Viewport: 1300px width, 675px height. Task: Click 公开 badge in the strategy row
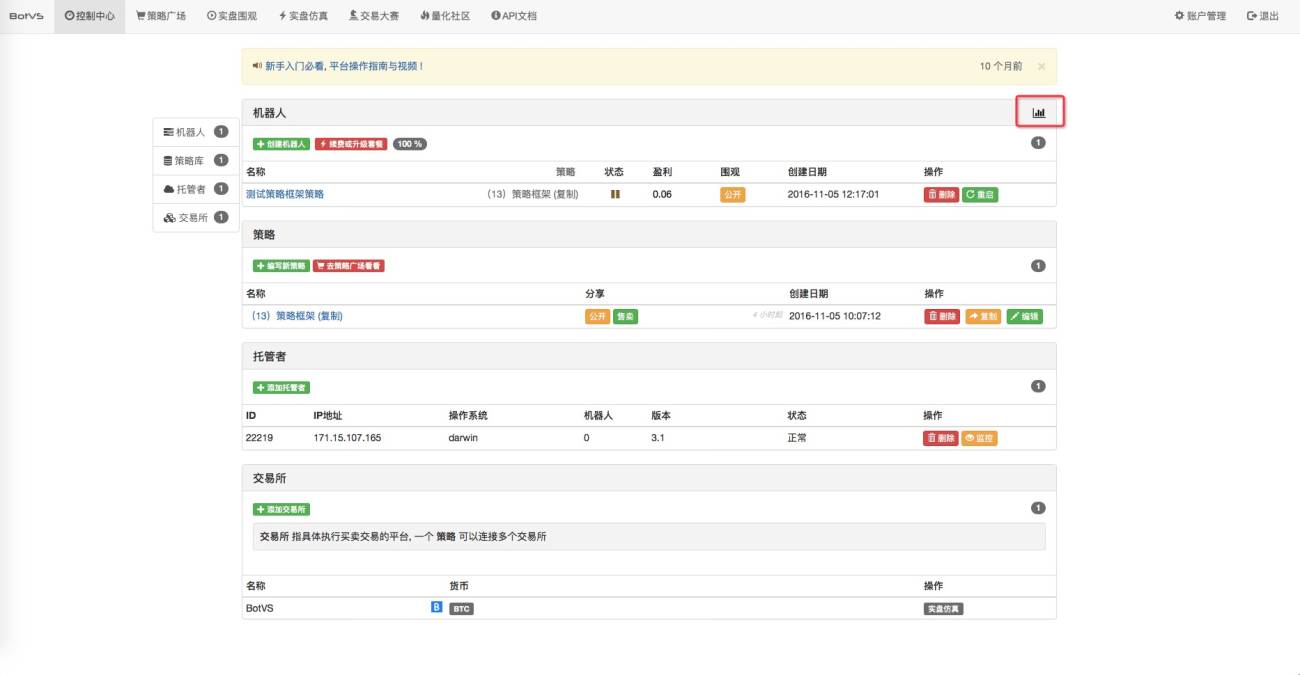click(x=597, y=316)
